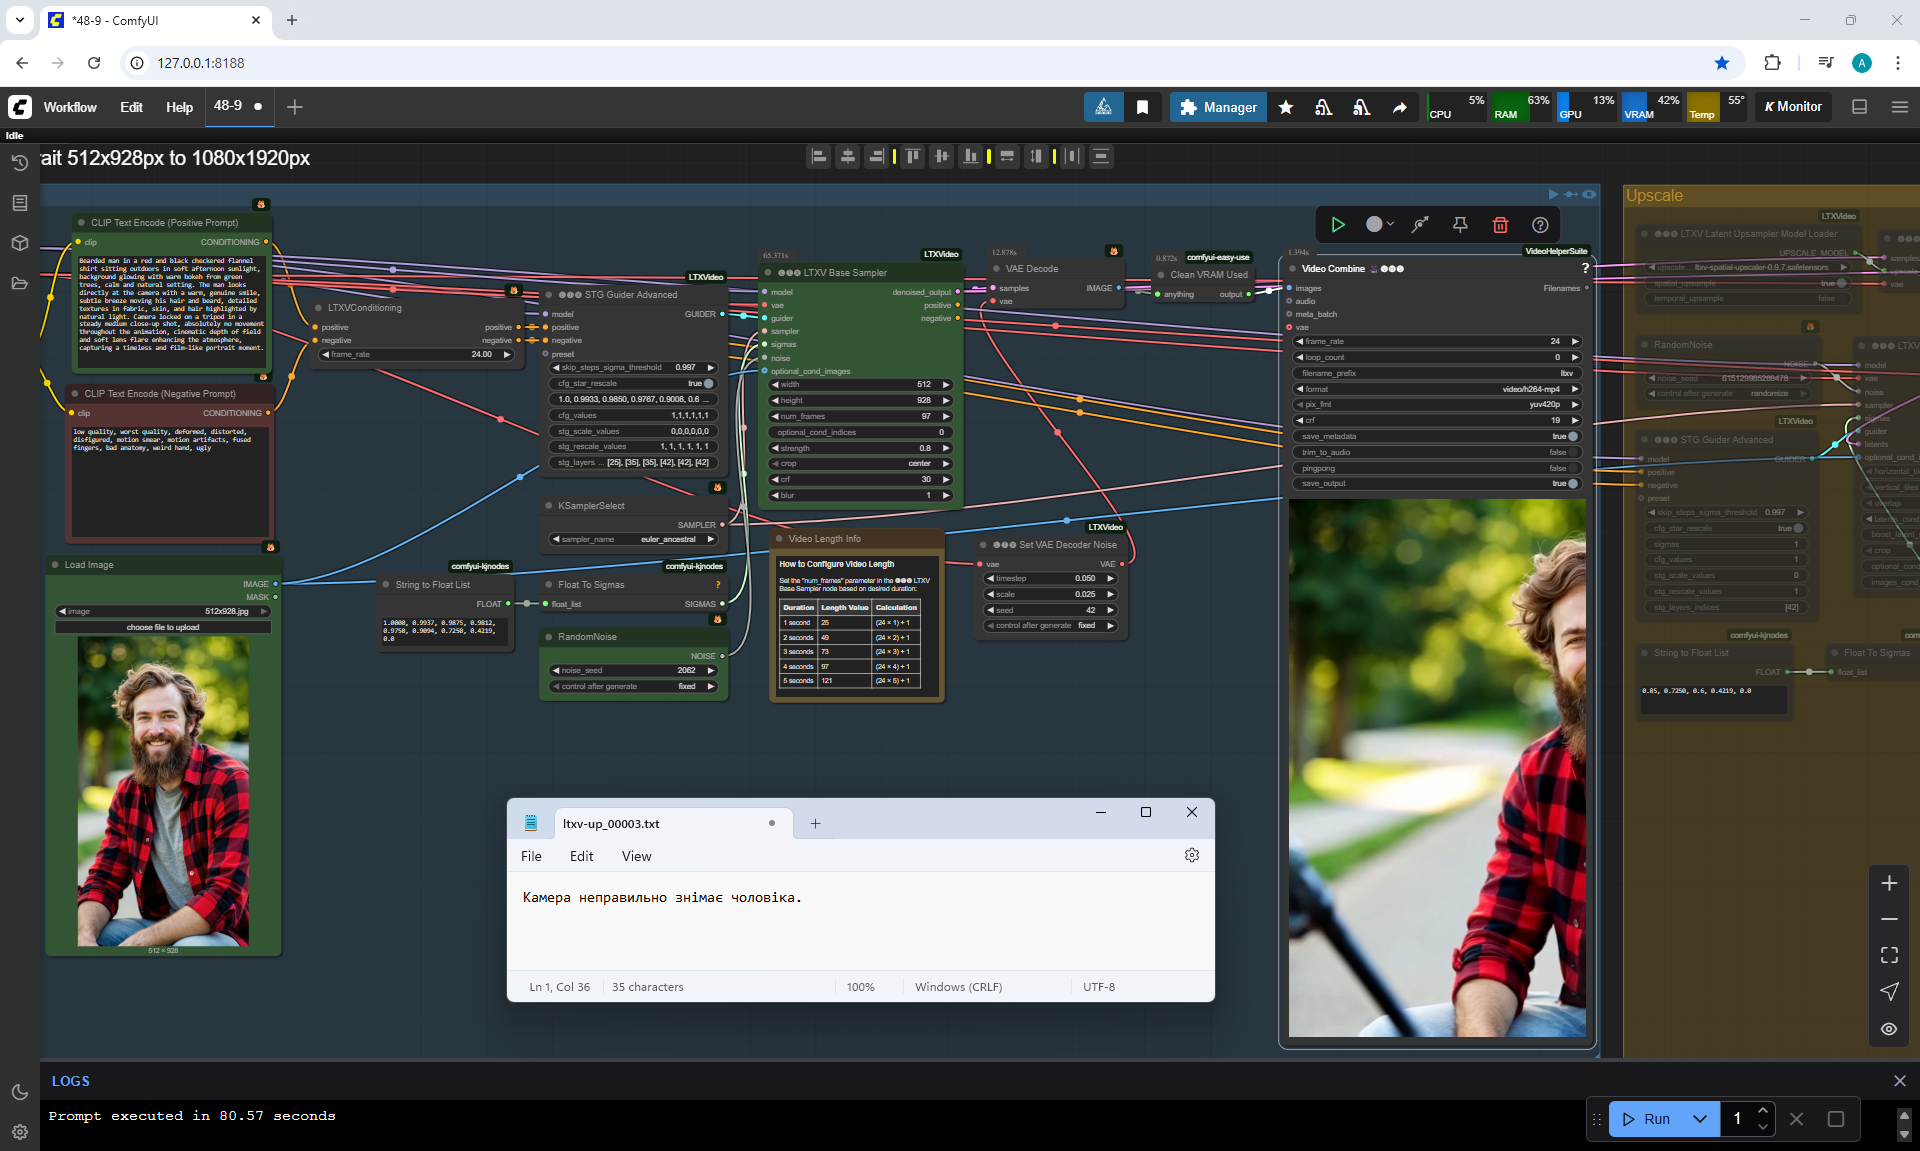Image resolution: width=1920 pixels, height=1151 pixels.
Task: Open the model library cube icon
Action: coord(19,243)
